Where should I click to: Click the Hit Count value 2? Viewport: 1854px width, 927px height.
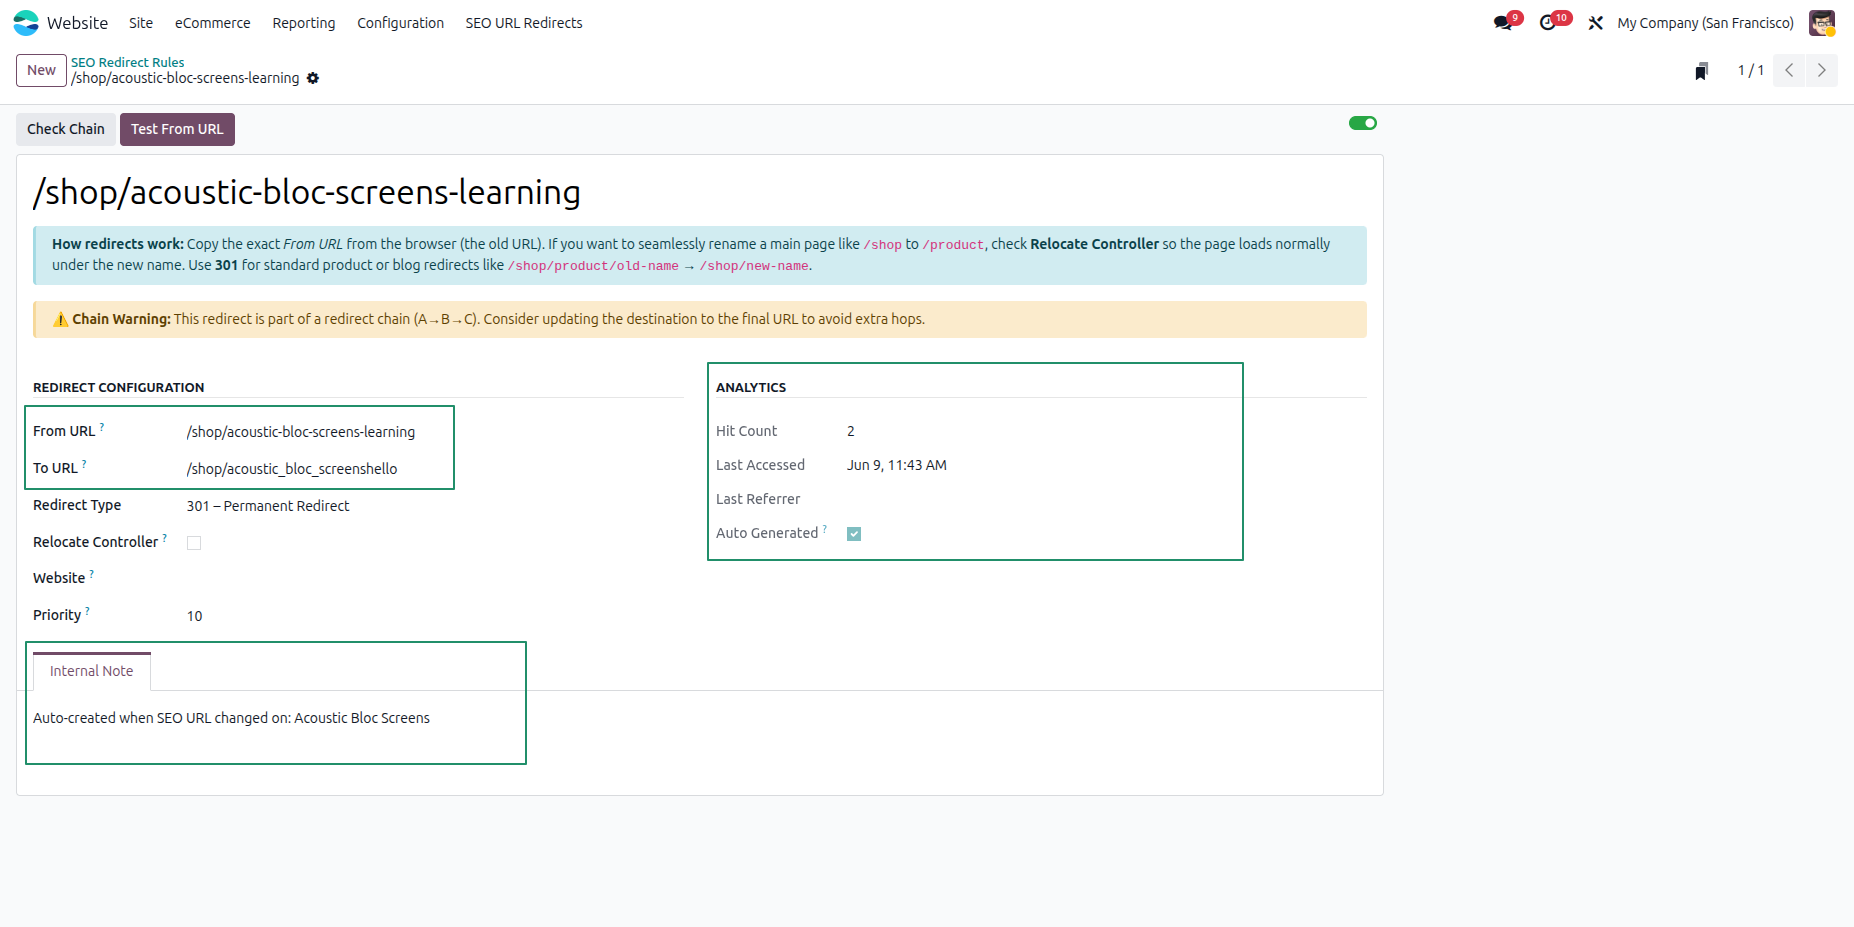tap(851, 431)
